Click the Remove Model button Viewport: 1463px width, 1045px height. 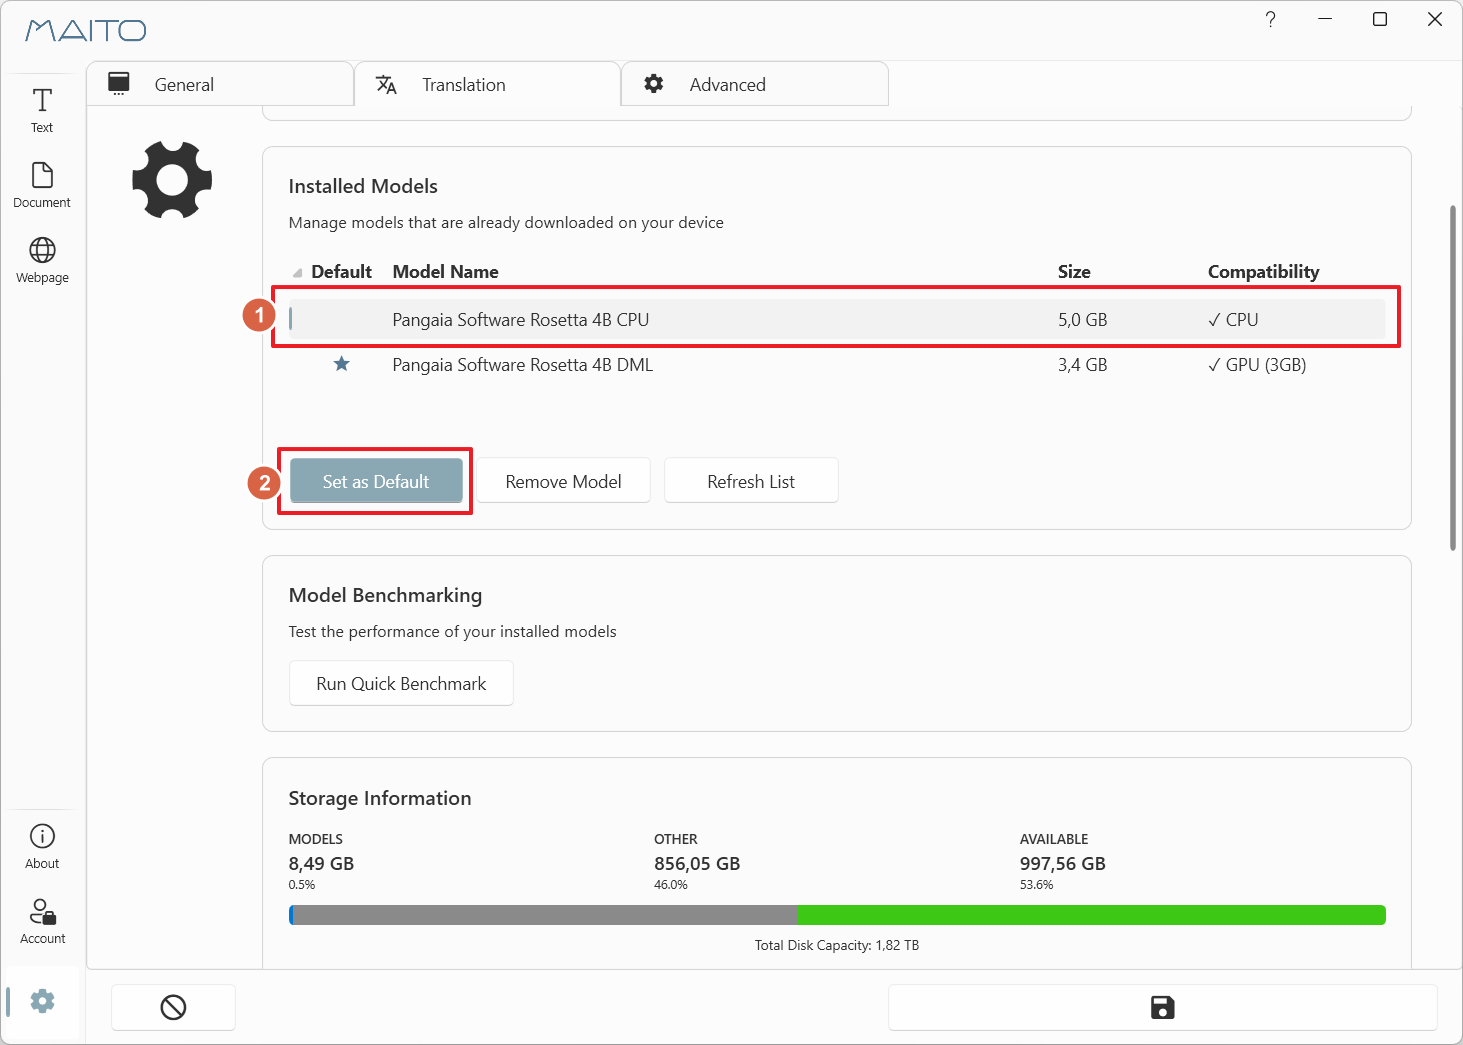[x=563, y=481]
